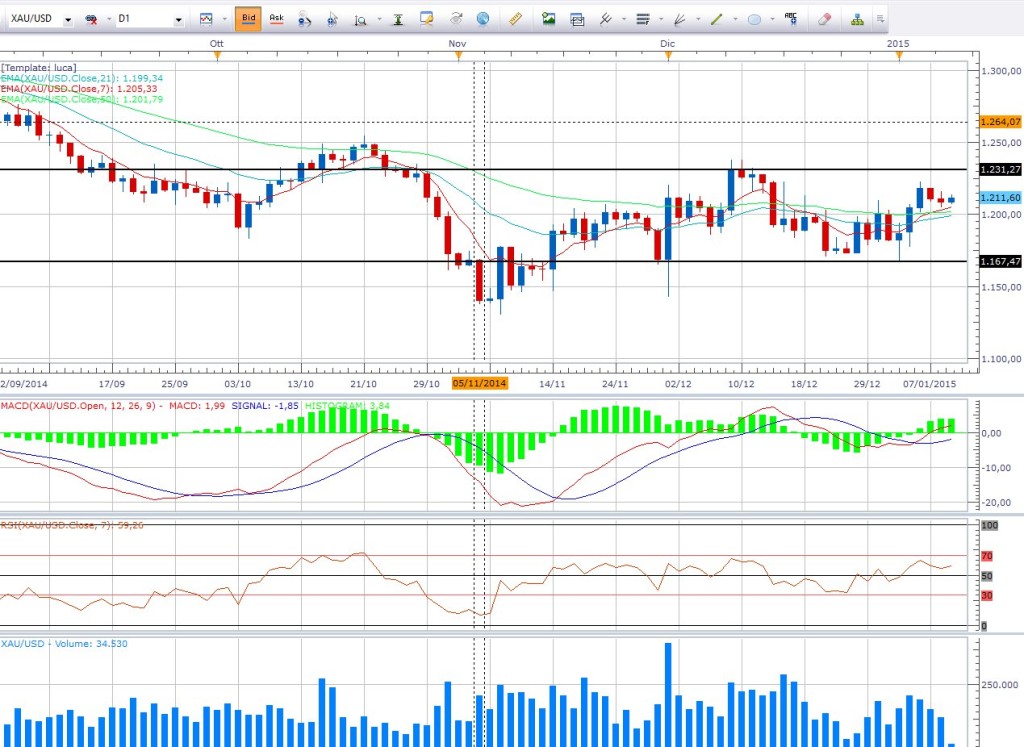Click the remove-link icon beside the symbol box

[x=91, y=20]
